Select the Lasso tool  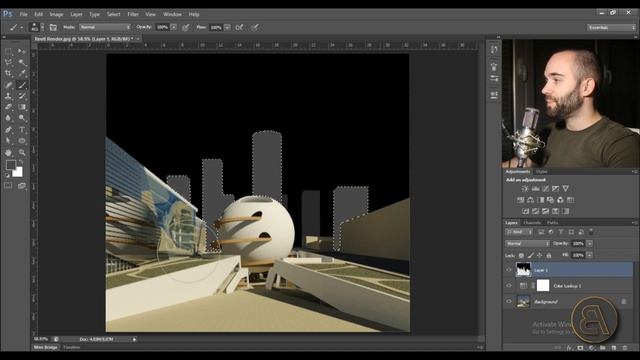click(x=8, y=62)
